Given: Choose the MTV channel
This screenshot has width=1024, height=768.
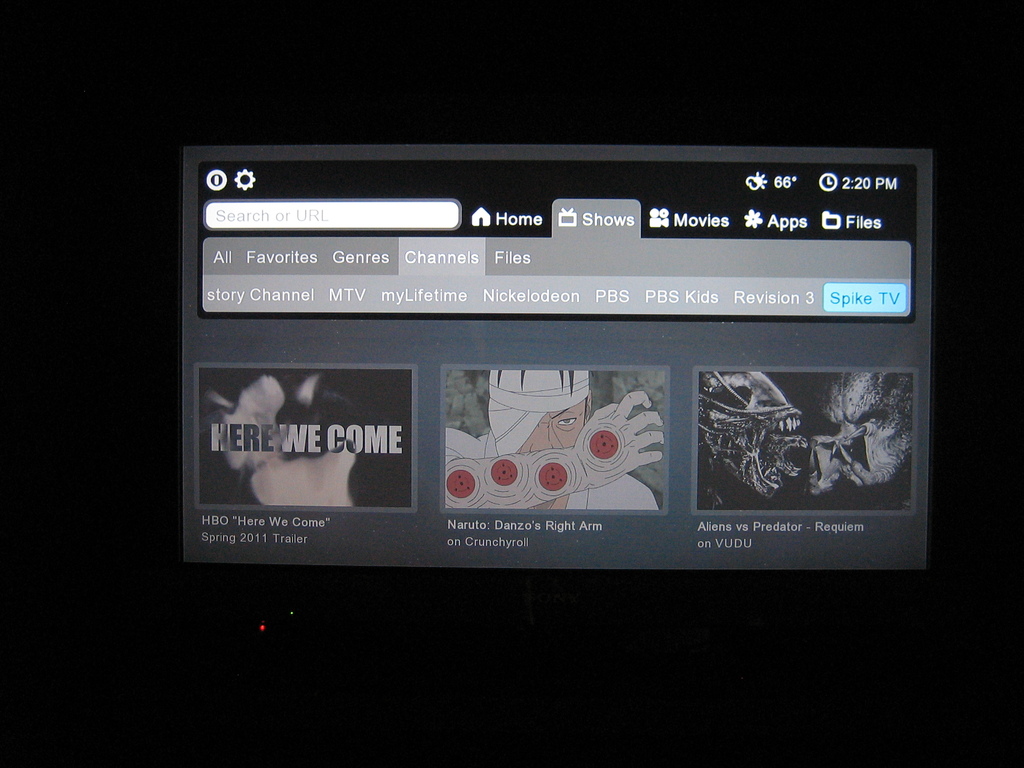Looking at the screenshot, I should click(x=347, y=295).
